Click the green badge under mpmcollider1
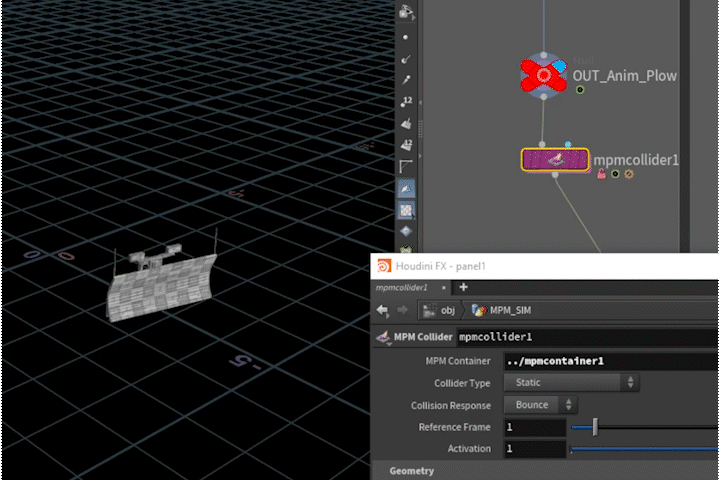This screenshot has height=480, width=720. [x=615, y=174]
